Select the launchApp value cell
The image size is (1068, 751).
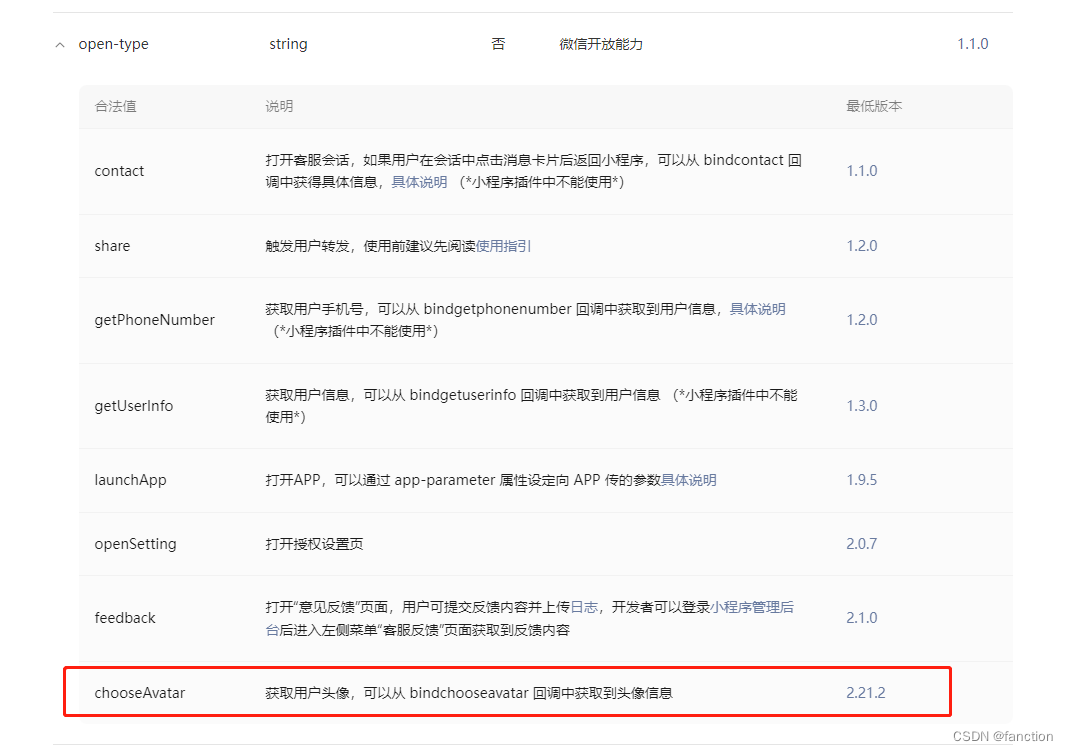pos(130,480)
